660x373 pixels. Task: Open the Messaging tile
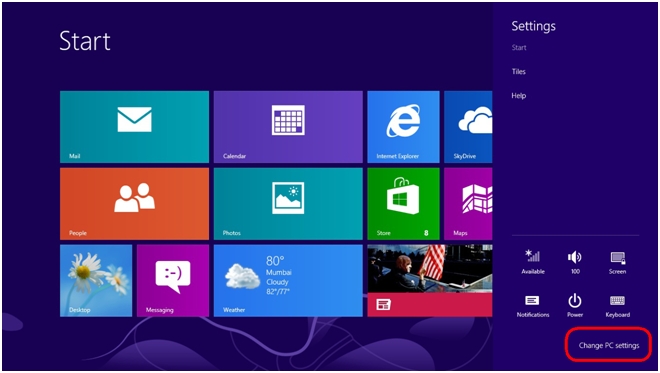[x=173, y=281]
